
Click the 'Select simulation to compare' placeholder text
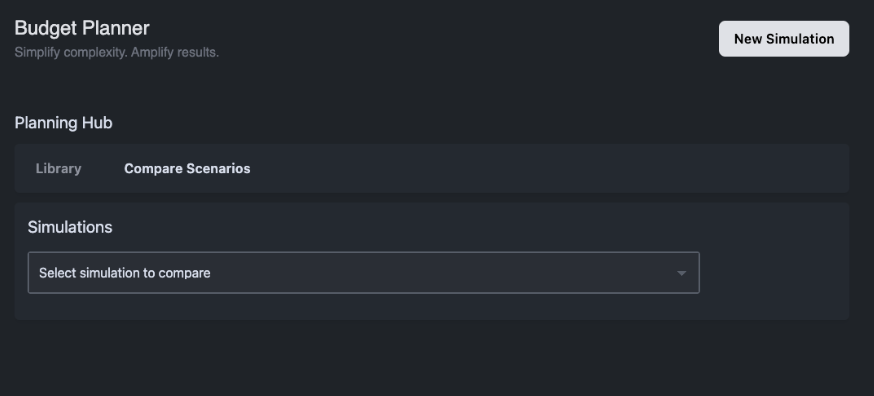click(x=124, y=273)
